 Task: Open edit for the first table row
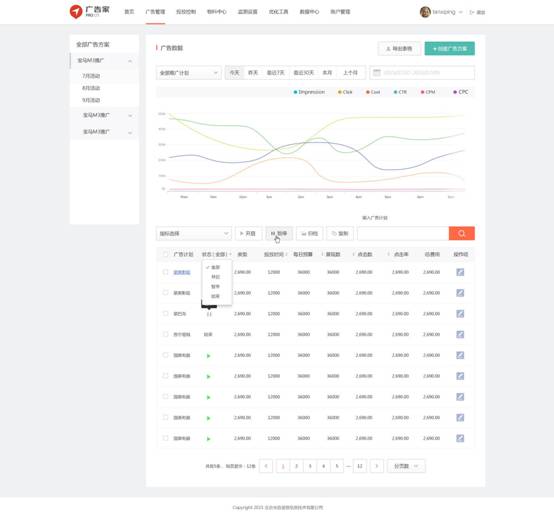[460, 272]
